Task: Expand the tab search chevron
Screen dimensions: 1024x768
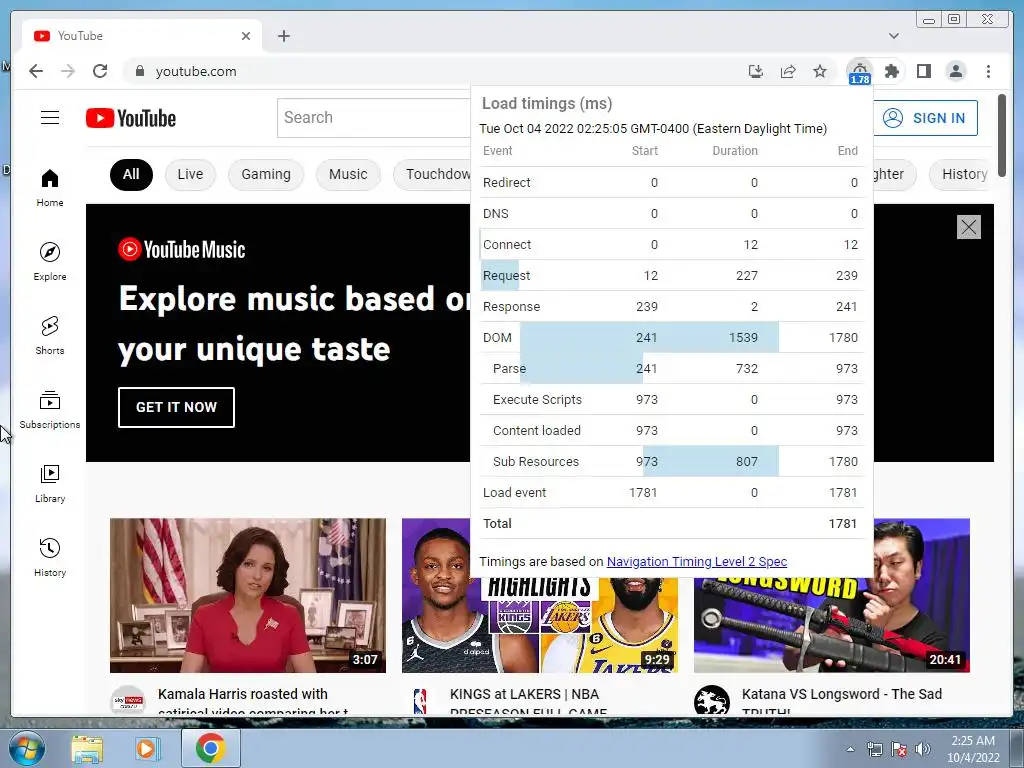Action: click(x=893, y=36)
